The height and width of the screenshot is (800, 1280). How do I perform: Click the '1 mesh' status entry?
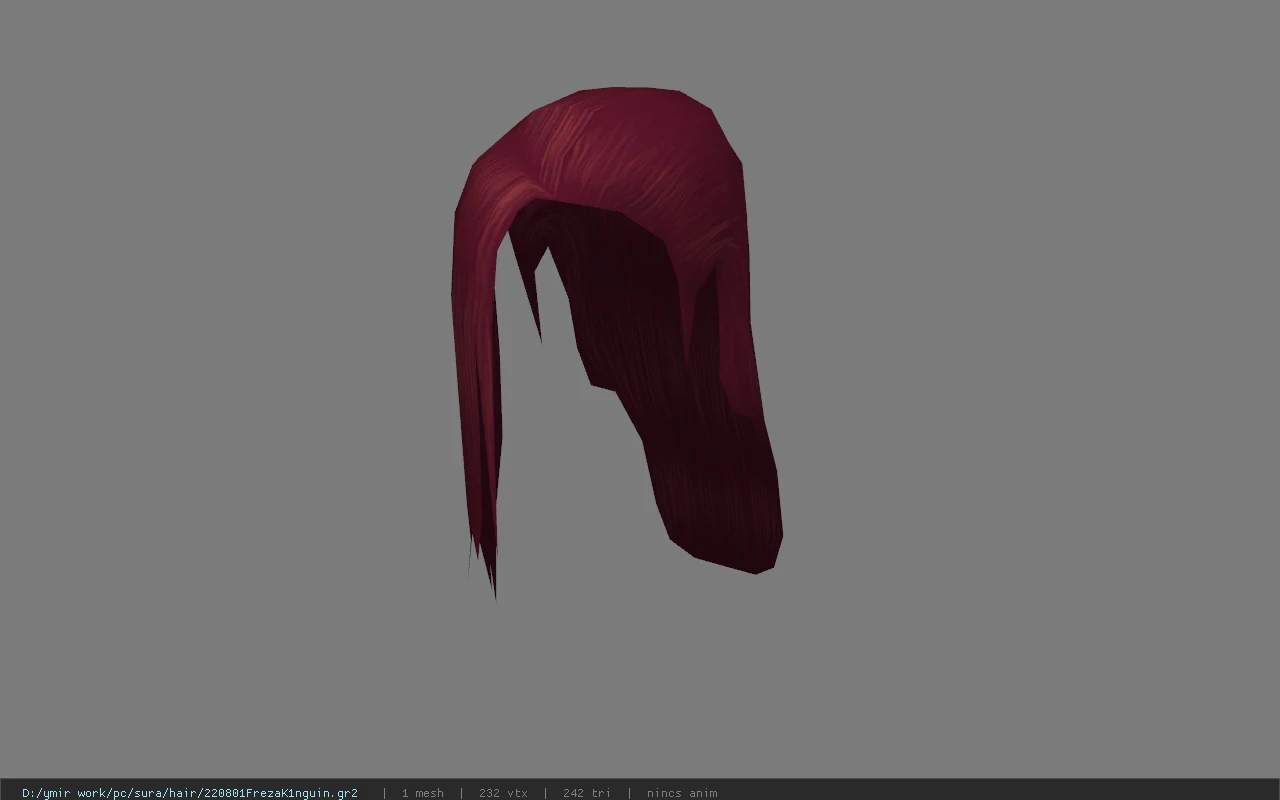(x=422, y=793)
